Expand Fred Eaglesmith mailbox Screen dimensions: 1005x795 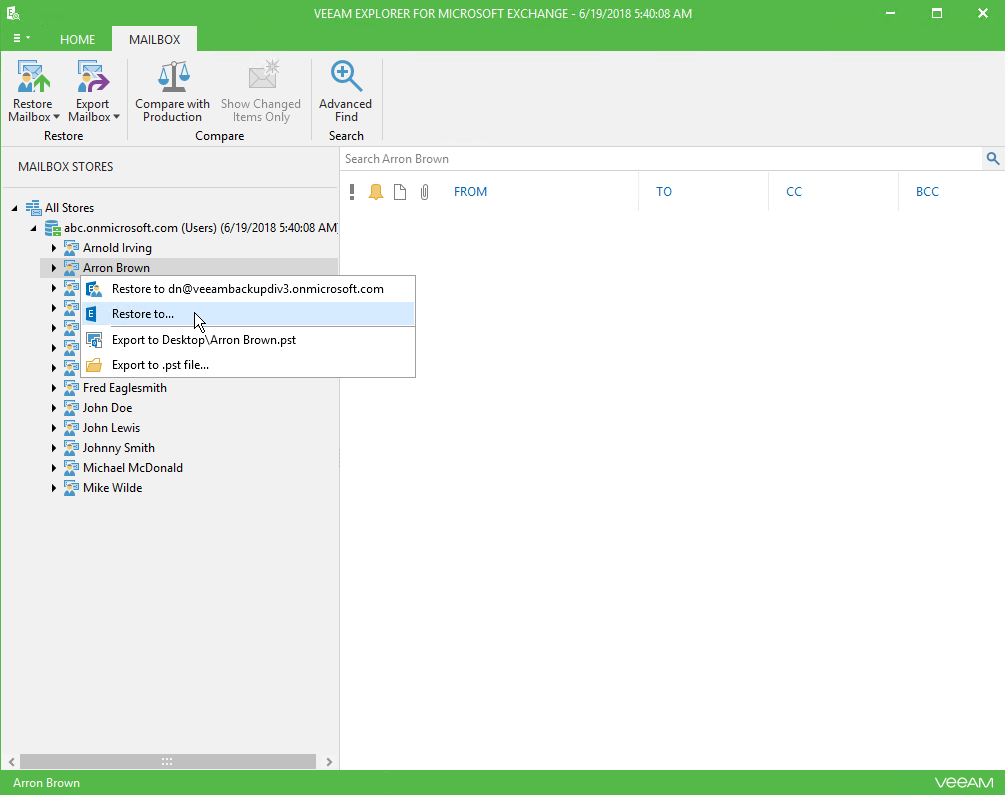click(54, 387)
